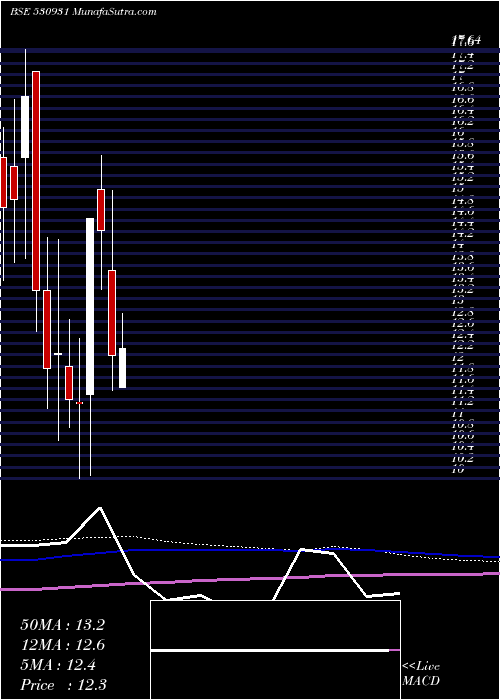Click the <<Live MACD label
Screen dimensions: 500x700
point(421,673)
